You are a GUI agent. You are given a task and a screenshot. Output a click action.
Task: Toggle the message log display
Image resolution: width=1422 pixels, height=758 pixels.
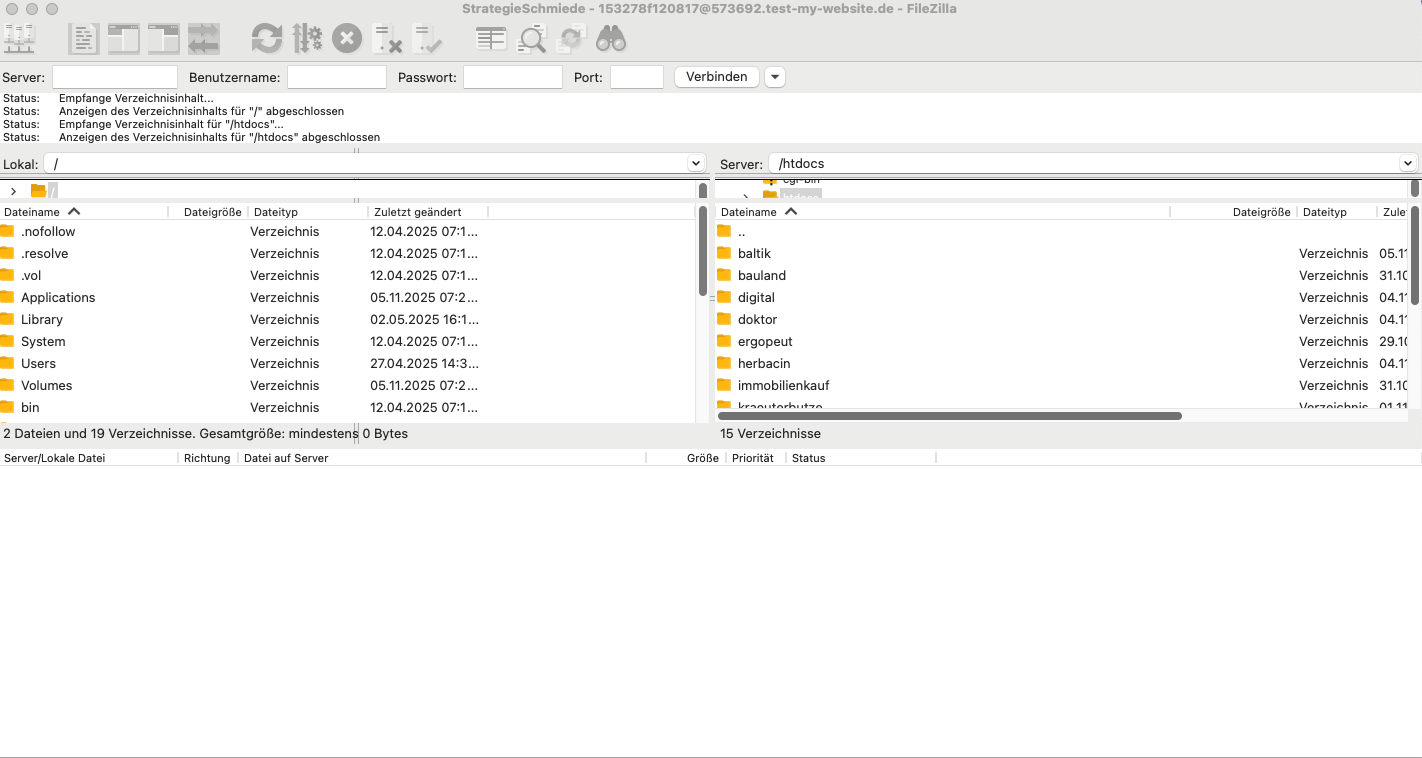84,39
